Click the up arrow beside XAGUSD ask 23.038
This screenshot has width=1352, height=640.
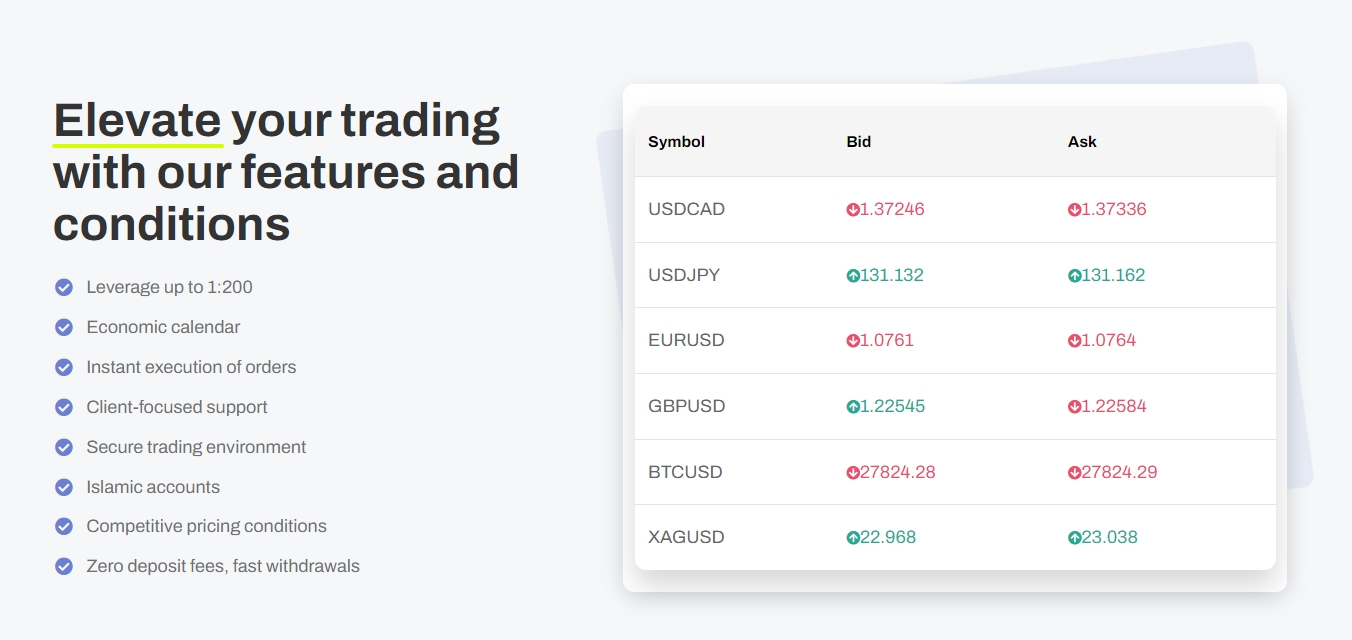click(x=1075, y=538)
